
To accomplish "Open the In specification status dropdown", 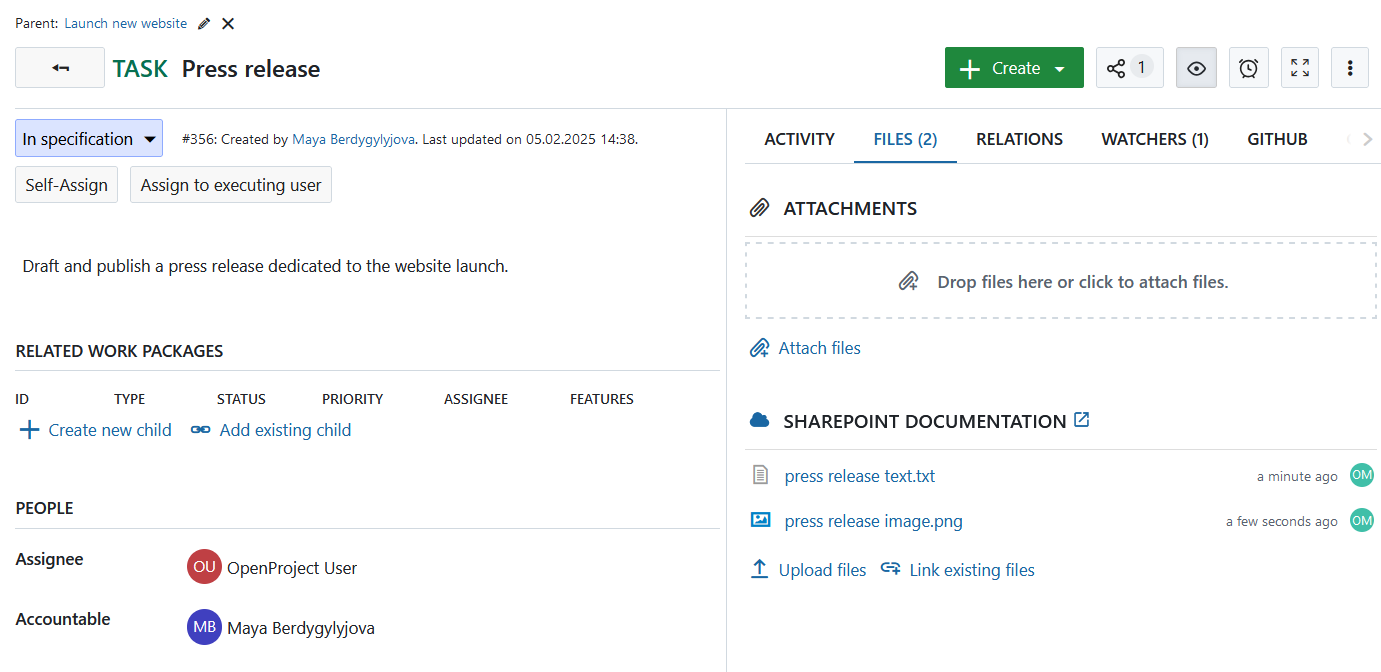I will (x=89, y=139).
